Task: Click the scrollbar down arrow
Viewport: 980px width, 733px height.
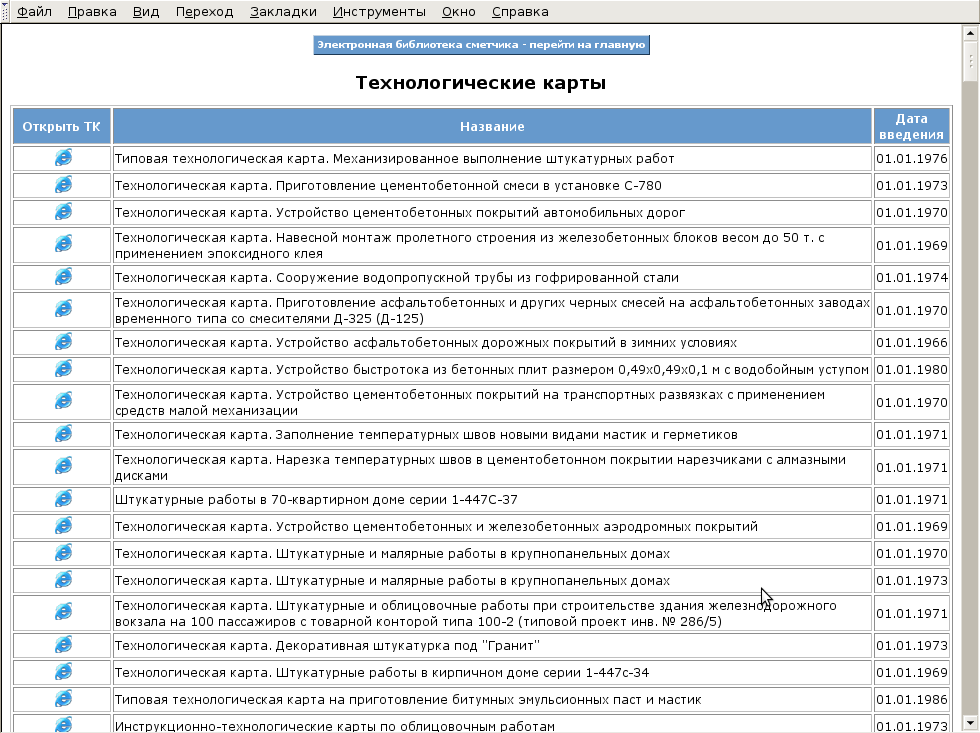Action: coord(971,721)
